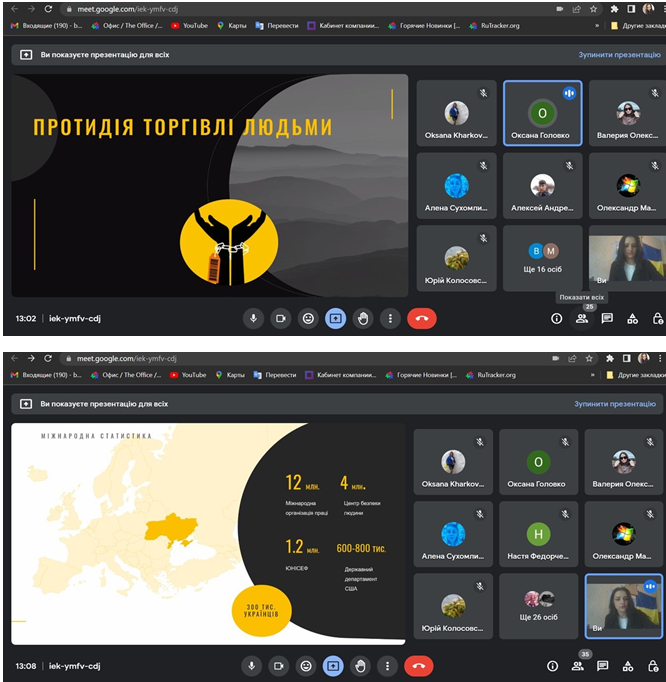Click the present screen icon in the bottom toolbar
This screenshot has width=666, height=682.
tap(335, 665)
